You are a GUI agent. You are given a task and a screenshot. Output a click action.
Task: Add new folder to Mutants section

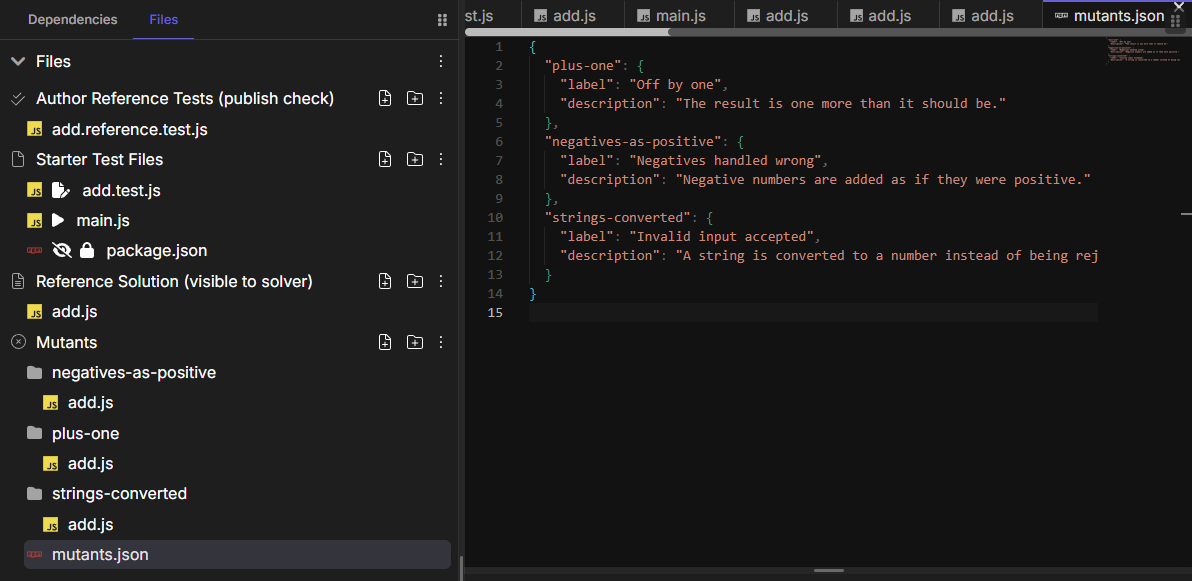(x=414, y=341)
